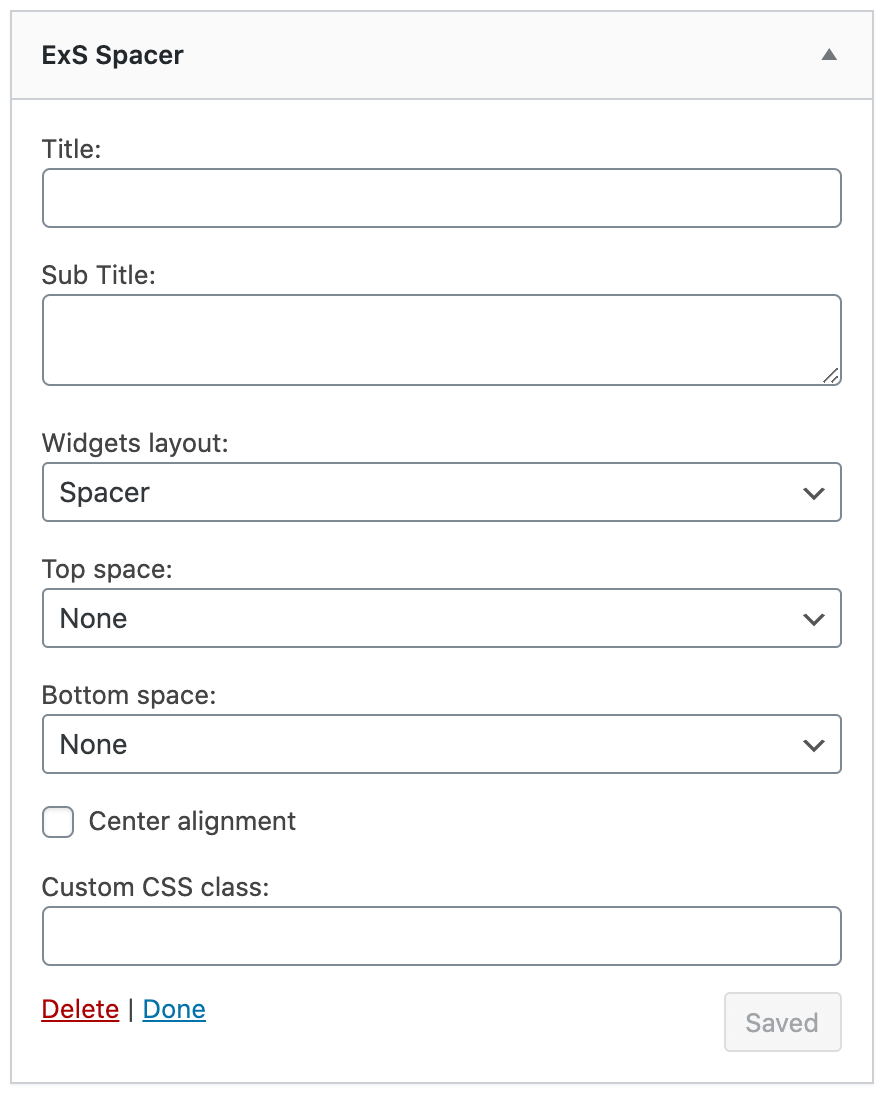Click the Done link

click(x=174, y=1010)
